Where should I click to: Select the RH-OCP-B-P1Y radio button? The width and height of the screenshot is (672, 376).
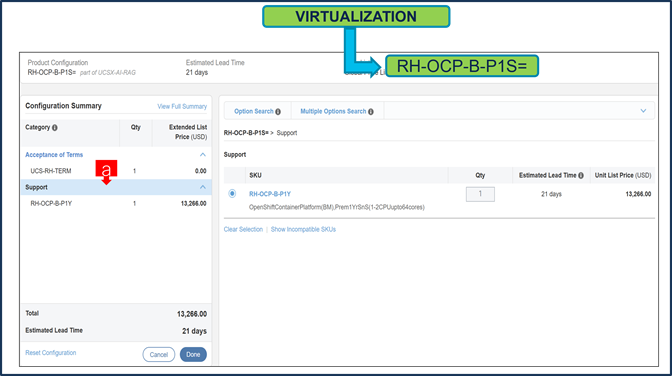point(232,194)
